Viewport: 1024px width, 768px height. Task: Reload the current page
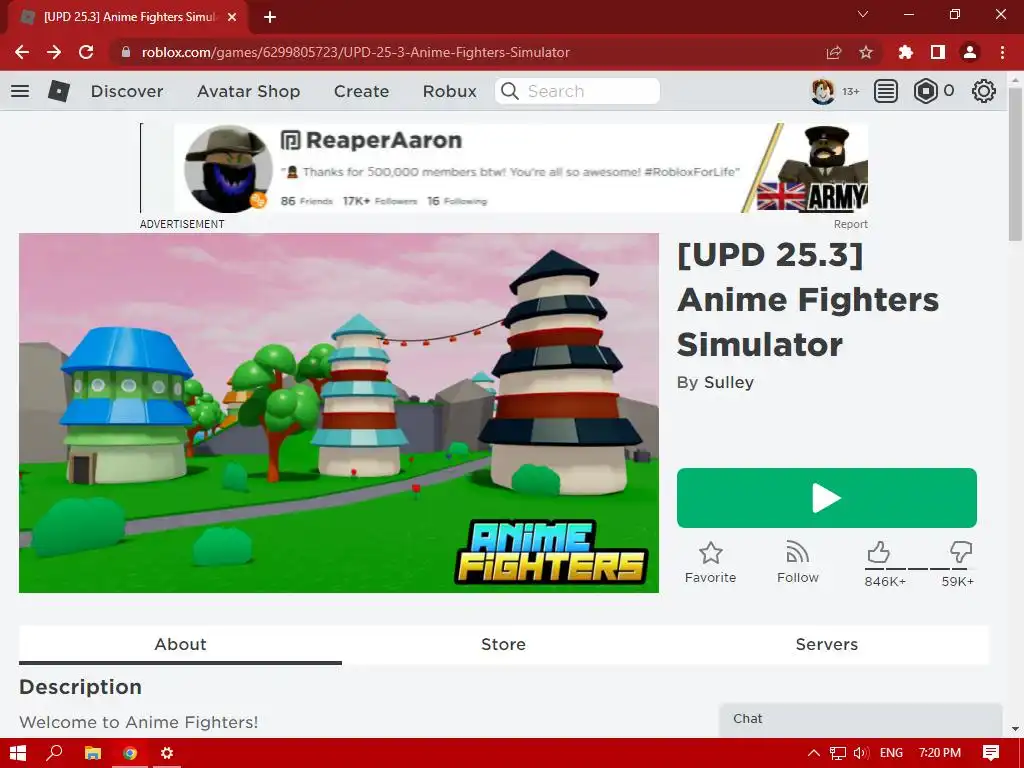point(86,52)
